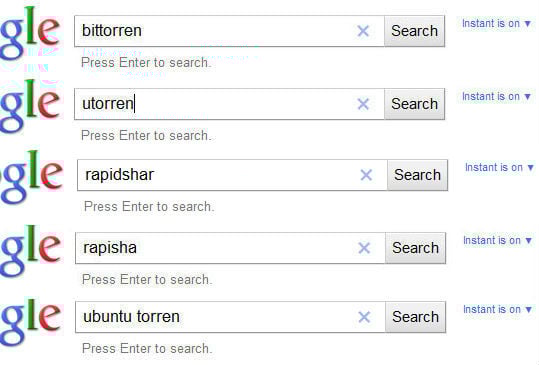The width and height of the screenshot is (539, 365).
Task: Expand 'Instant is on' arrow beside 'rapisha'
Action: (497, 241)
